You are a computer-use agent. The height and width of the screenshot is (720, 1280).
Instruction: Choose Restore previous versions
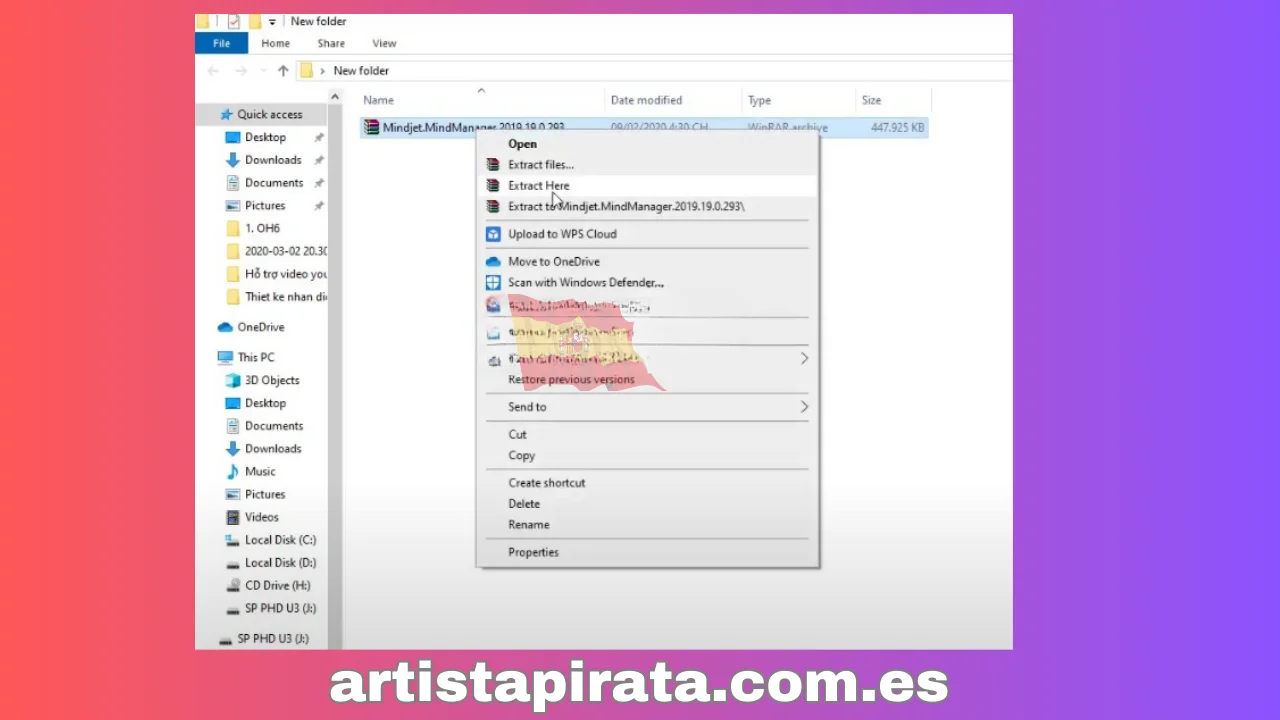[571, 380]
